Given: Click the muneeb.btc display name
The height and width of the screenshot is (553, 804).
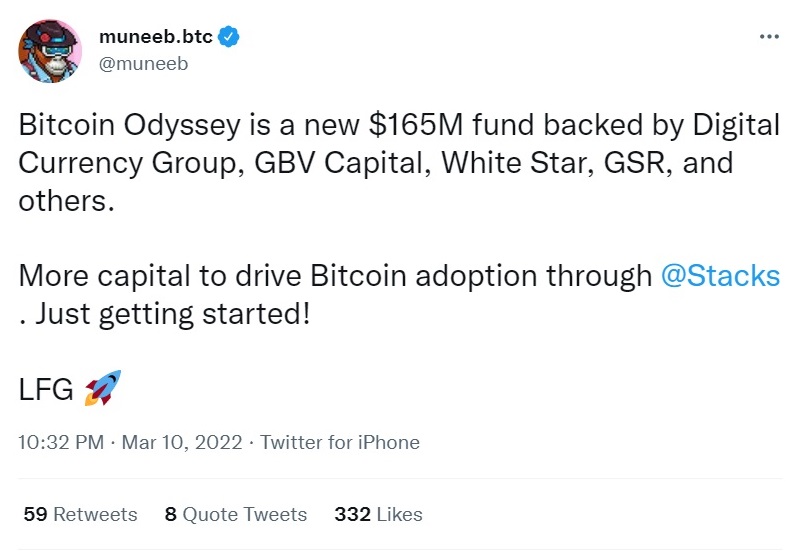Looking at the screenshot, I should click(155, 36).
